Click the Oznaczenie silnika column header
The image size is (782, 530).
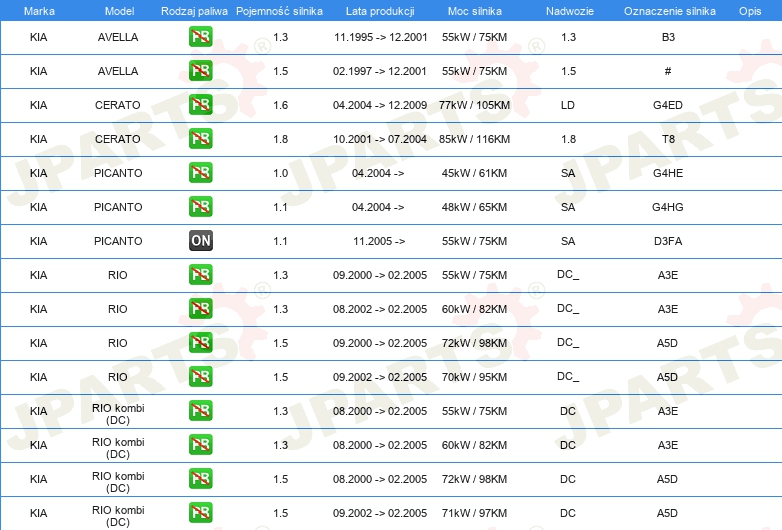[x=669, y=11]
